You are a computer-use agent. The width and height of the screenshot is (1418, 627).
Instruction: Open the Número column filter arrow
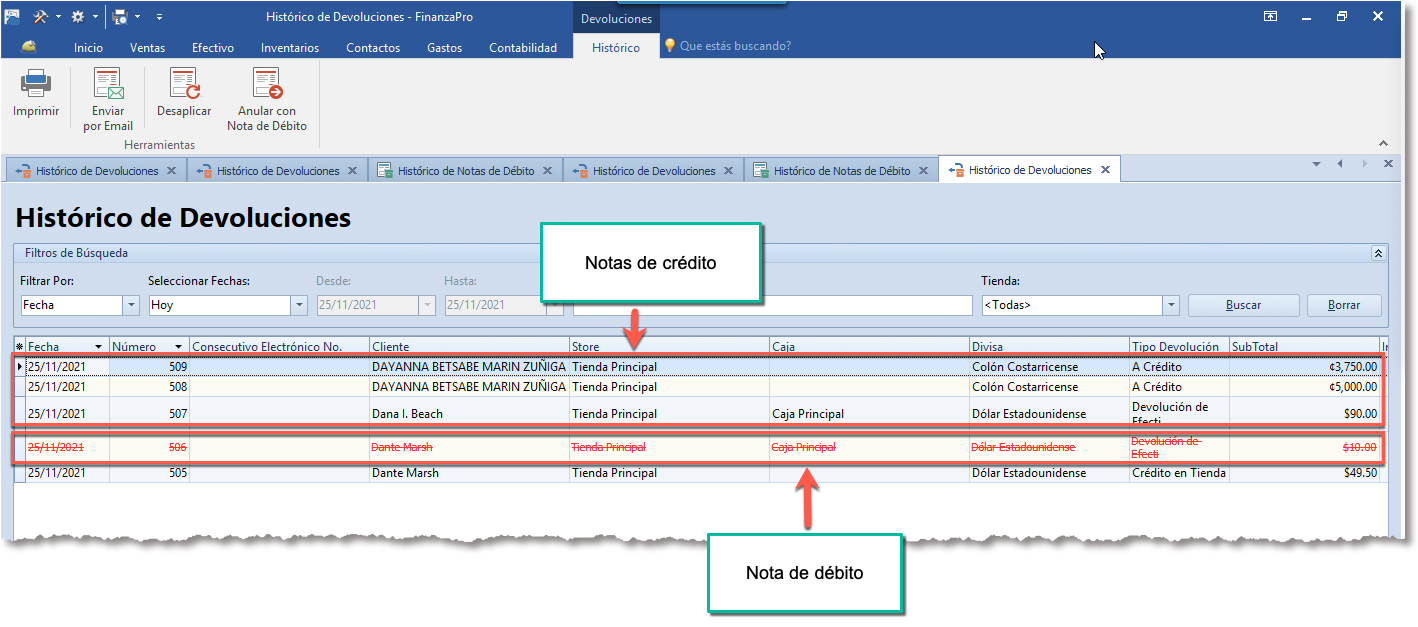pyautogui.click(x=178, y=347)
